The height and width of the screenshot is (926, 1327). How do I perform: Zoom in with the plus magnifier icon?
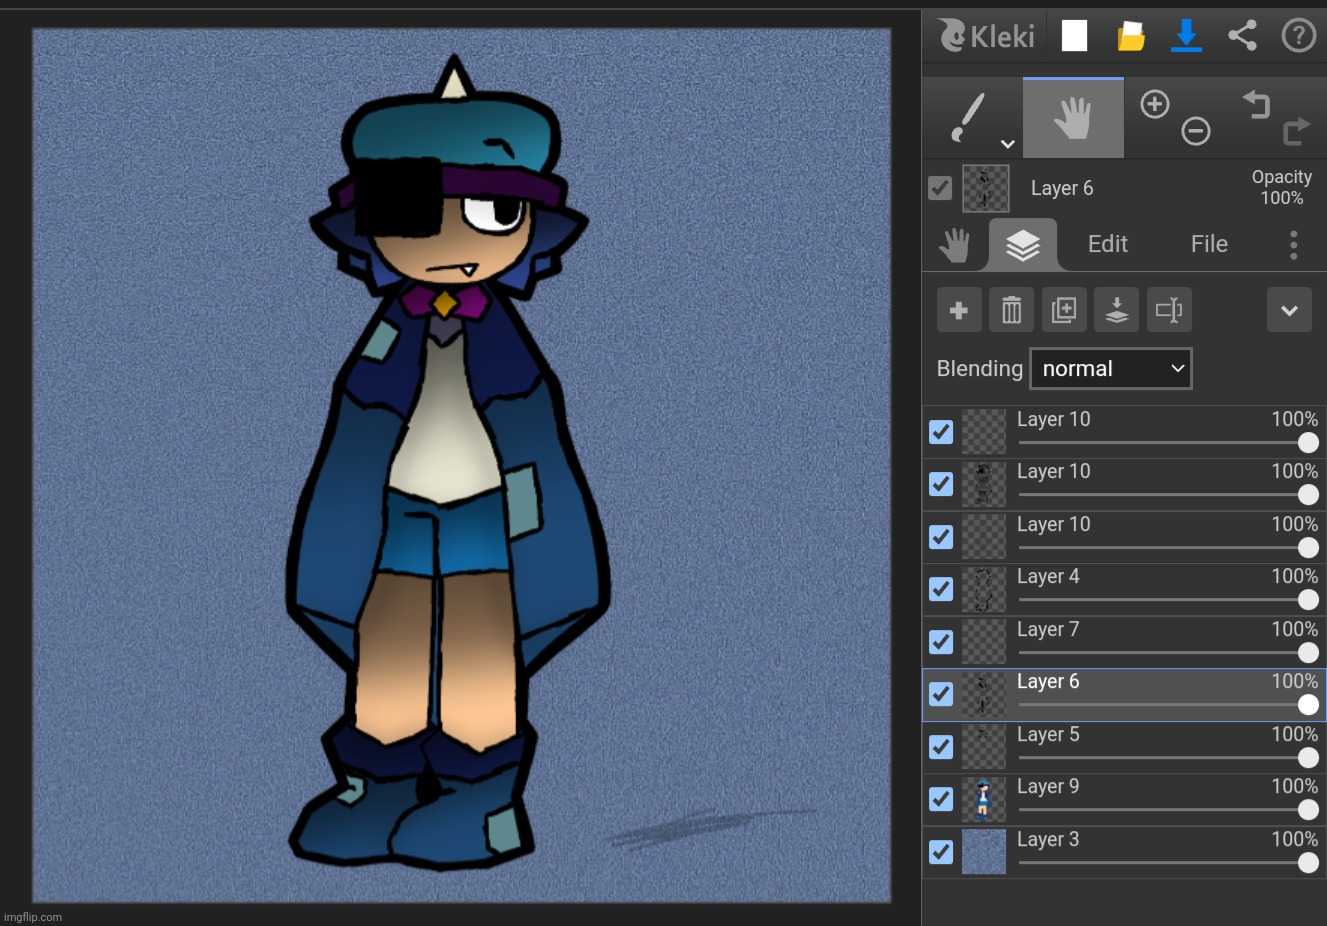point(1155,104)
